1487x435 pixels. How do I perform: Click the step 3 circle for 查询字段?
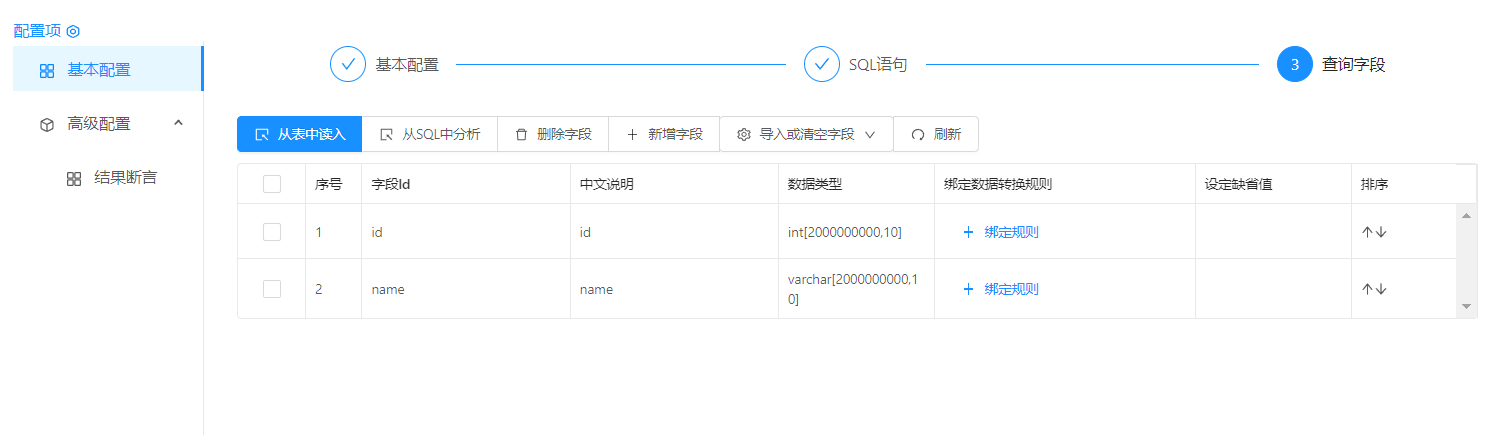tap(1295, 64)
